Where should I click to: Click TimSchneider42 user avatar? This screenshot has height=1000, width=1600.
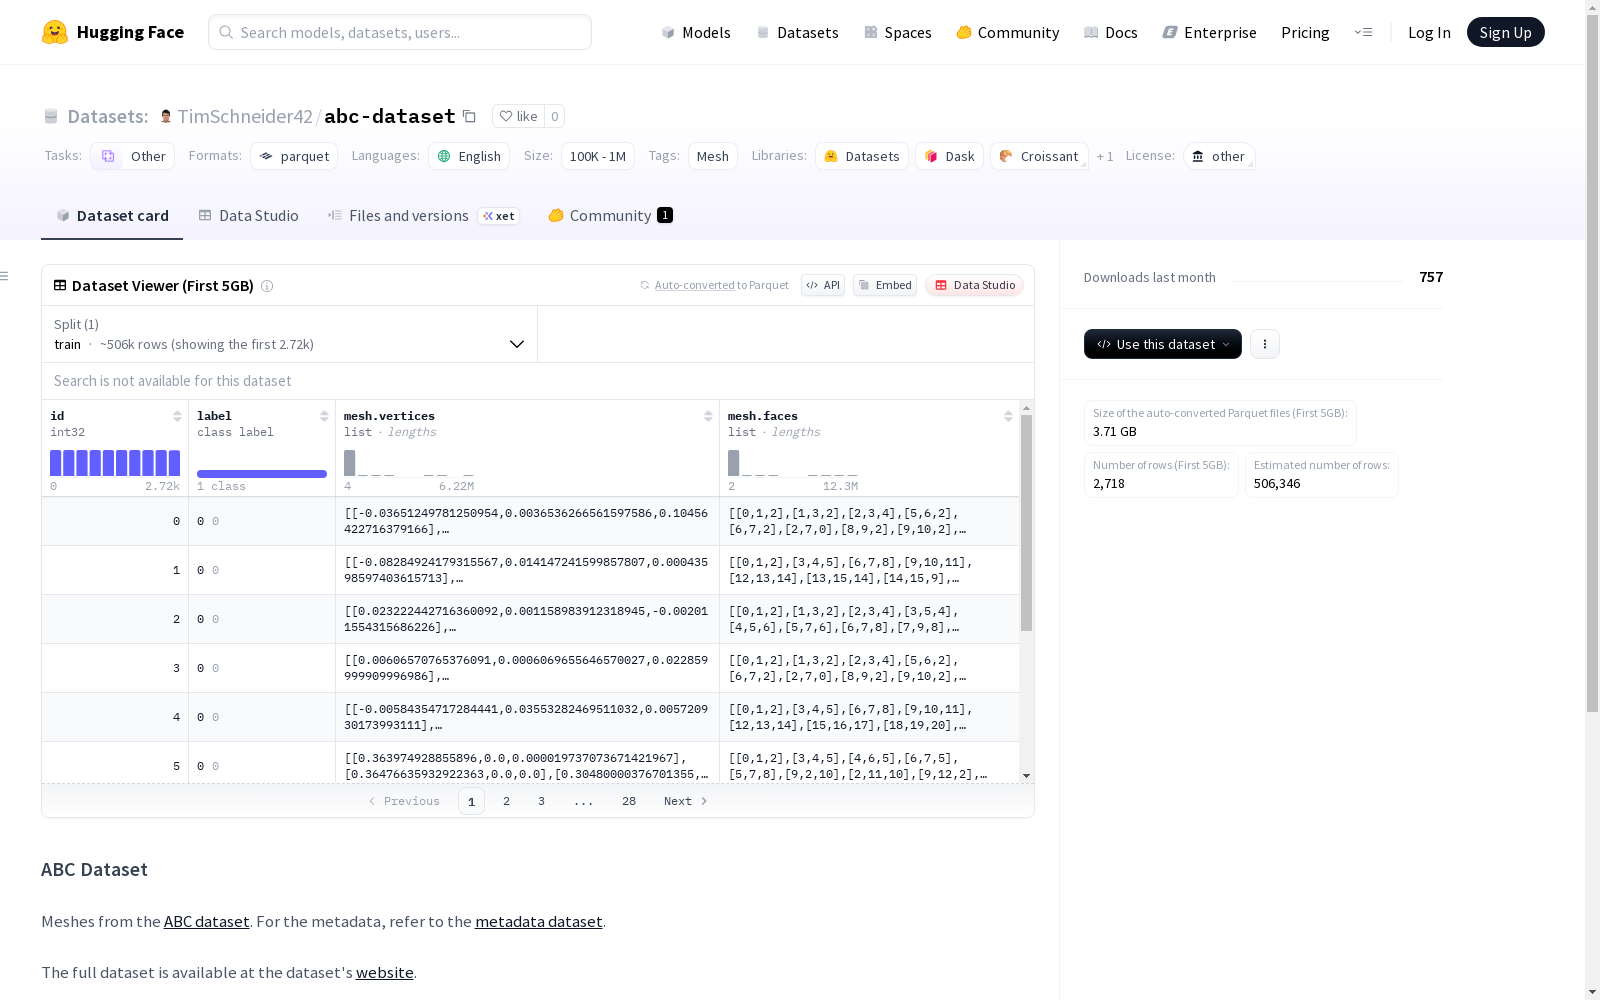(x=166, y=116)
